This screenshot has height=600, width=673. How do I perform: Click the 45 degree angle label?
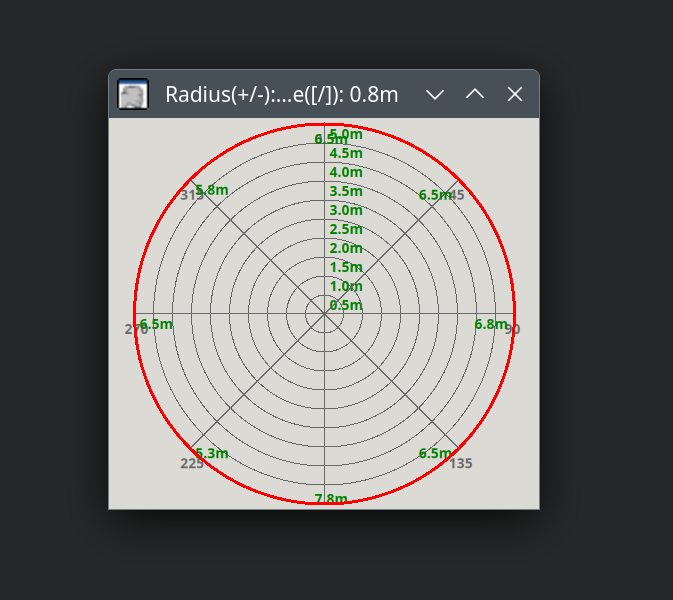tap(457, 194)
